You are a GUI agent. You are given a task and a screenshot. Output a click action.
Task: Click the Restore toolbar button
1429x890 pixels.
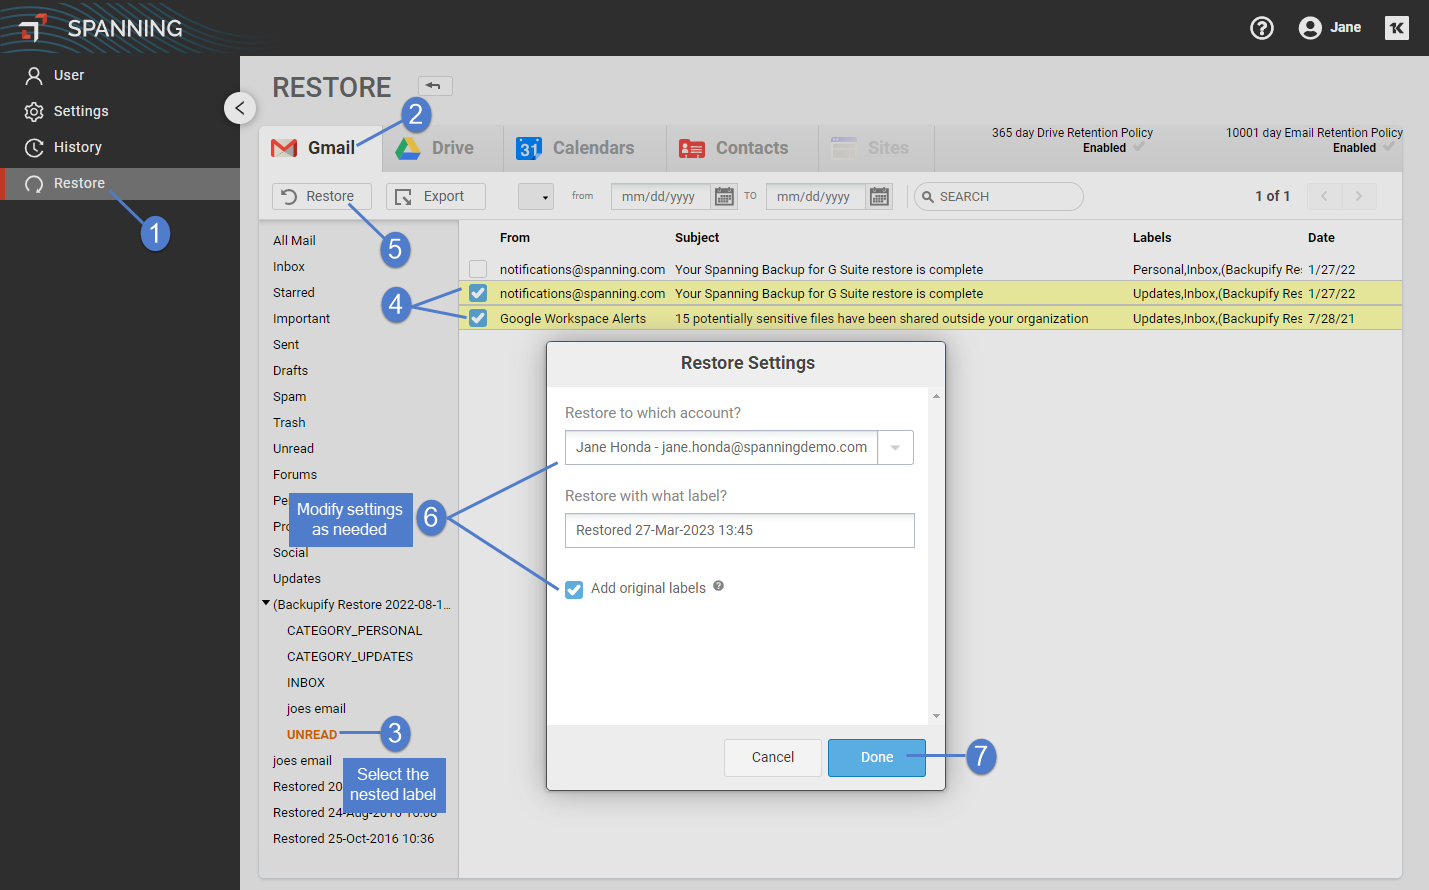click(322, 196)
